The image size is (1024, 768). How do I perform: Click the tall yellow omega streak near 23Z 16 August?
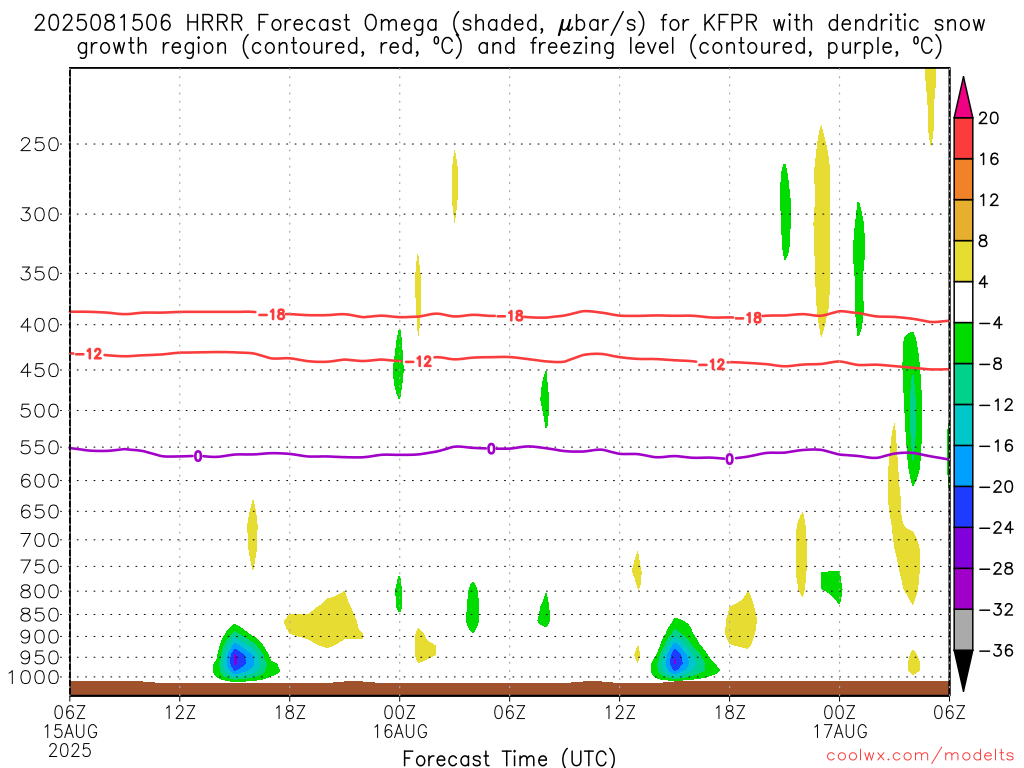(x=822, y=230)
